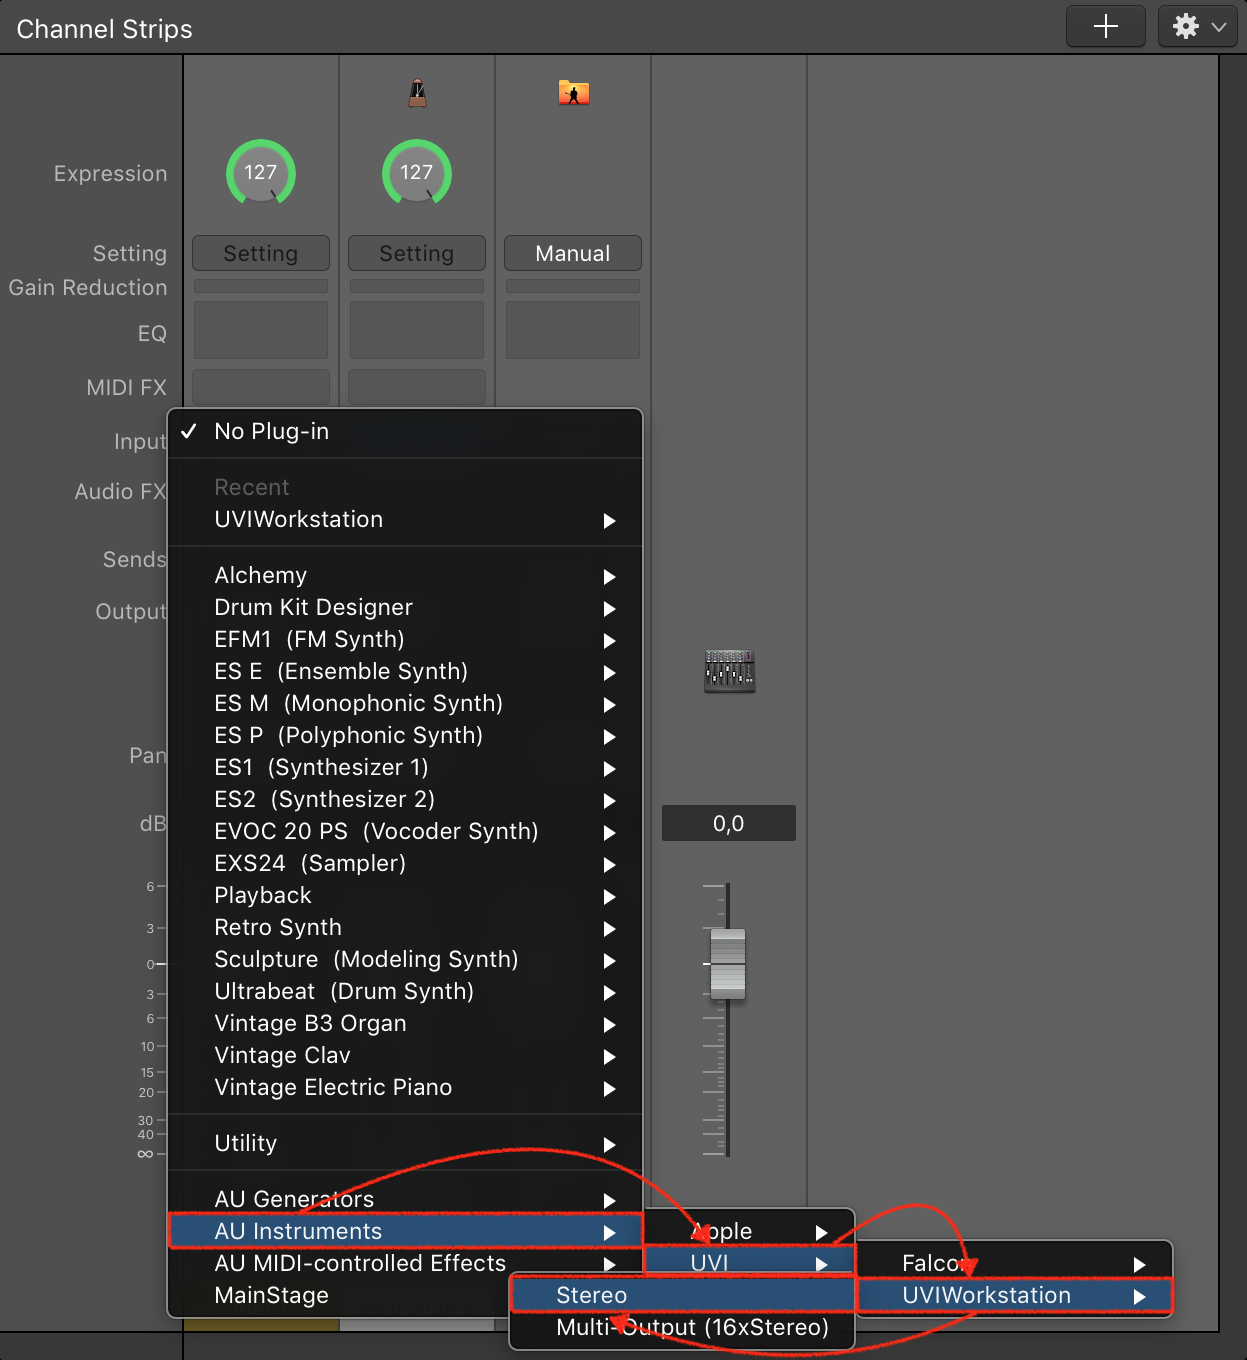Choose EFM1 (FM Synth) from the menu

[405, 639]
